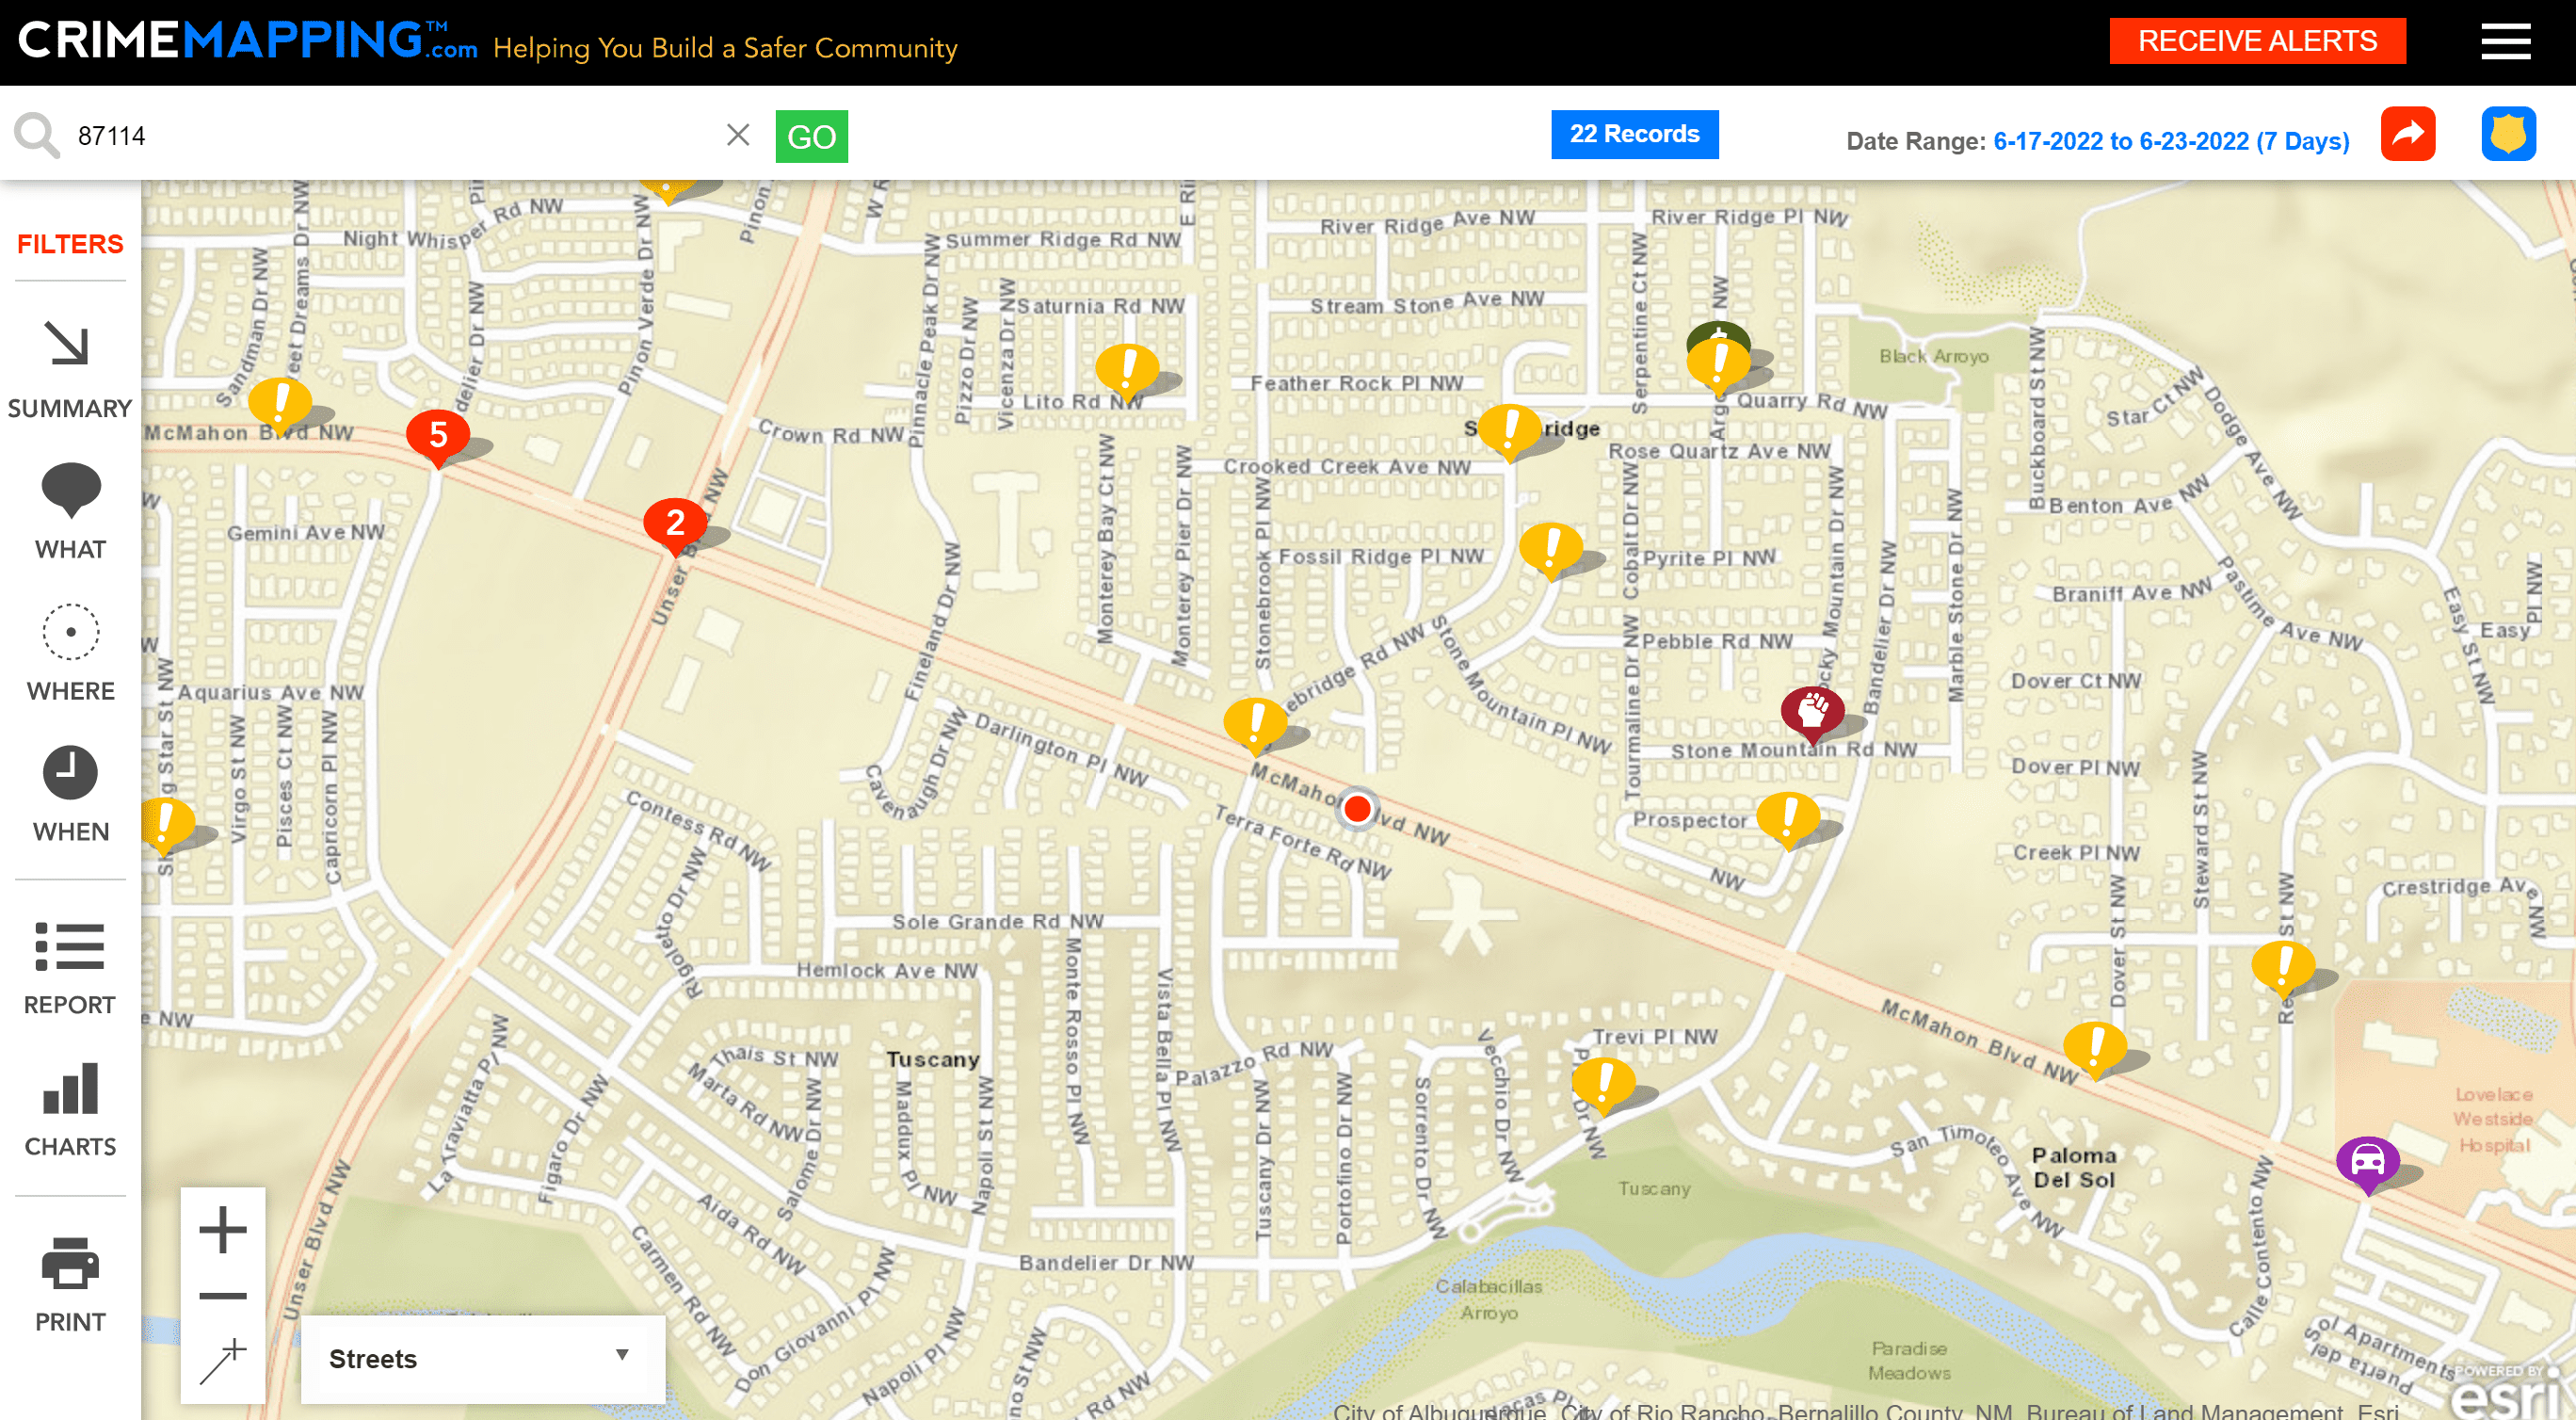This screenshot has width=2576, height=1420.
Task: Click the yellow marker by Prospector label
Action: click(1788, 819)
